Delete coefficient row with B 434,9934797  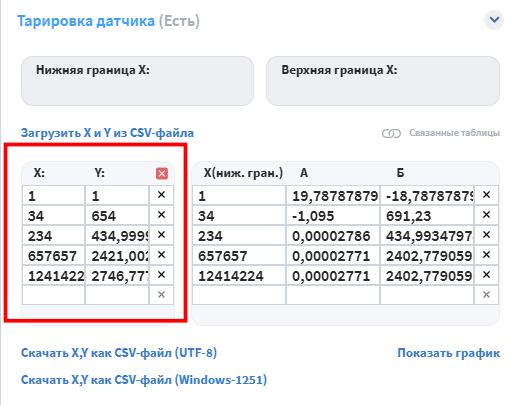click(x=486, y=235)
